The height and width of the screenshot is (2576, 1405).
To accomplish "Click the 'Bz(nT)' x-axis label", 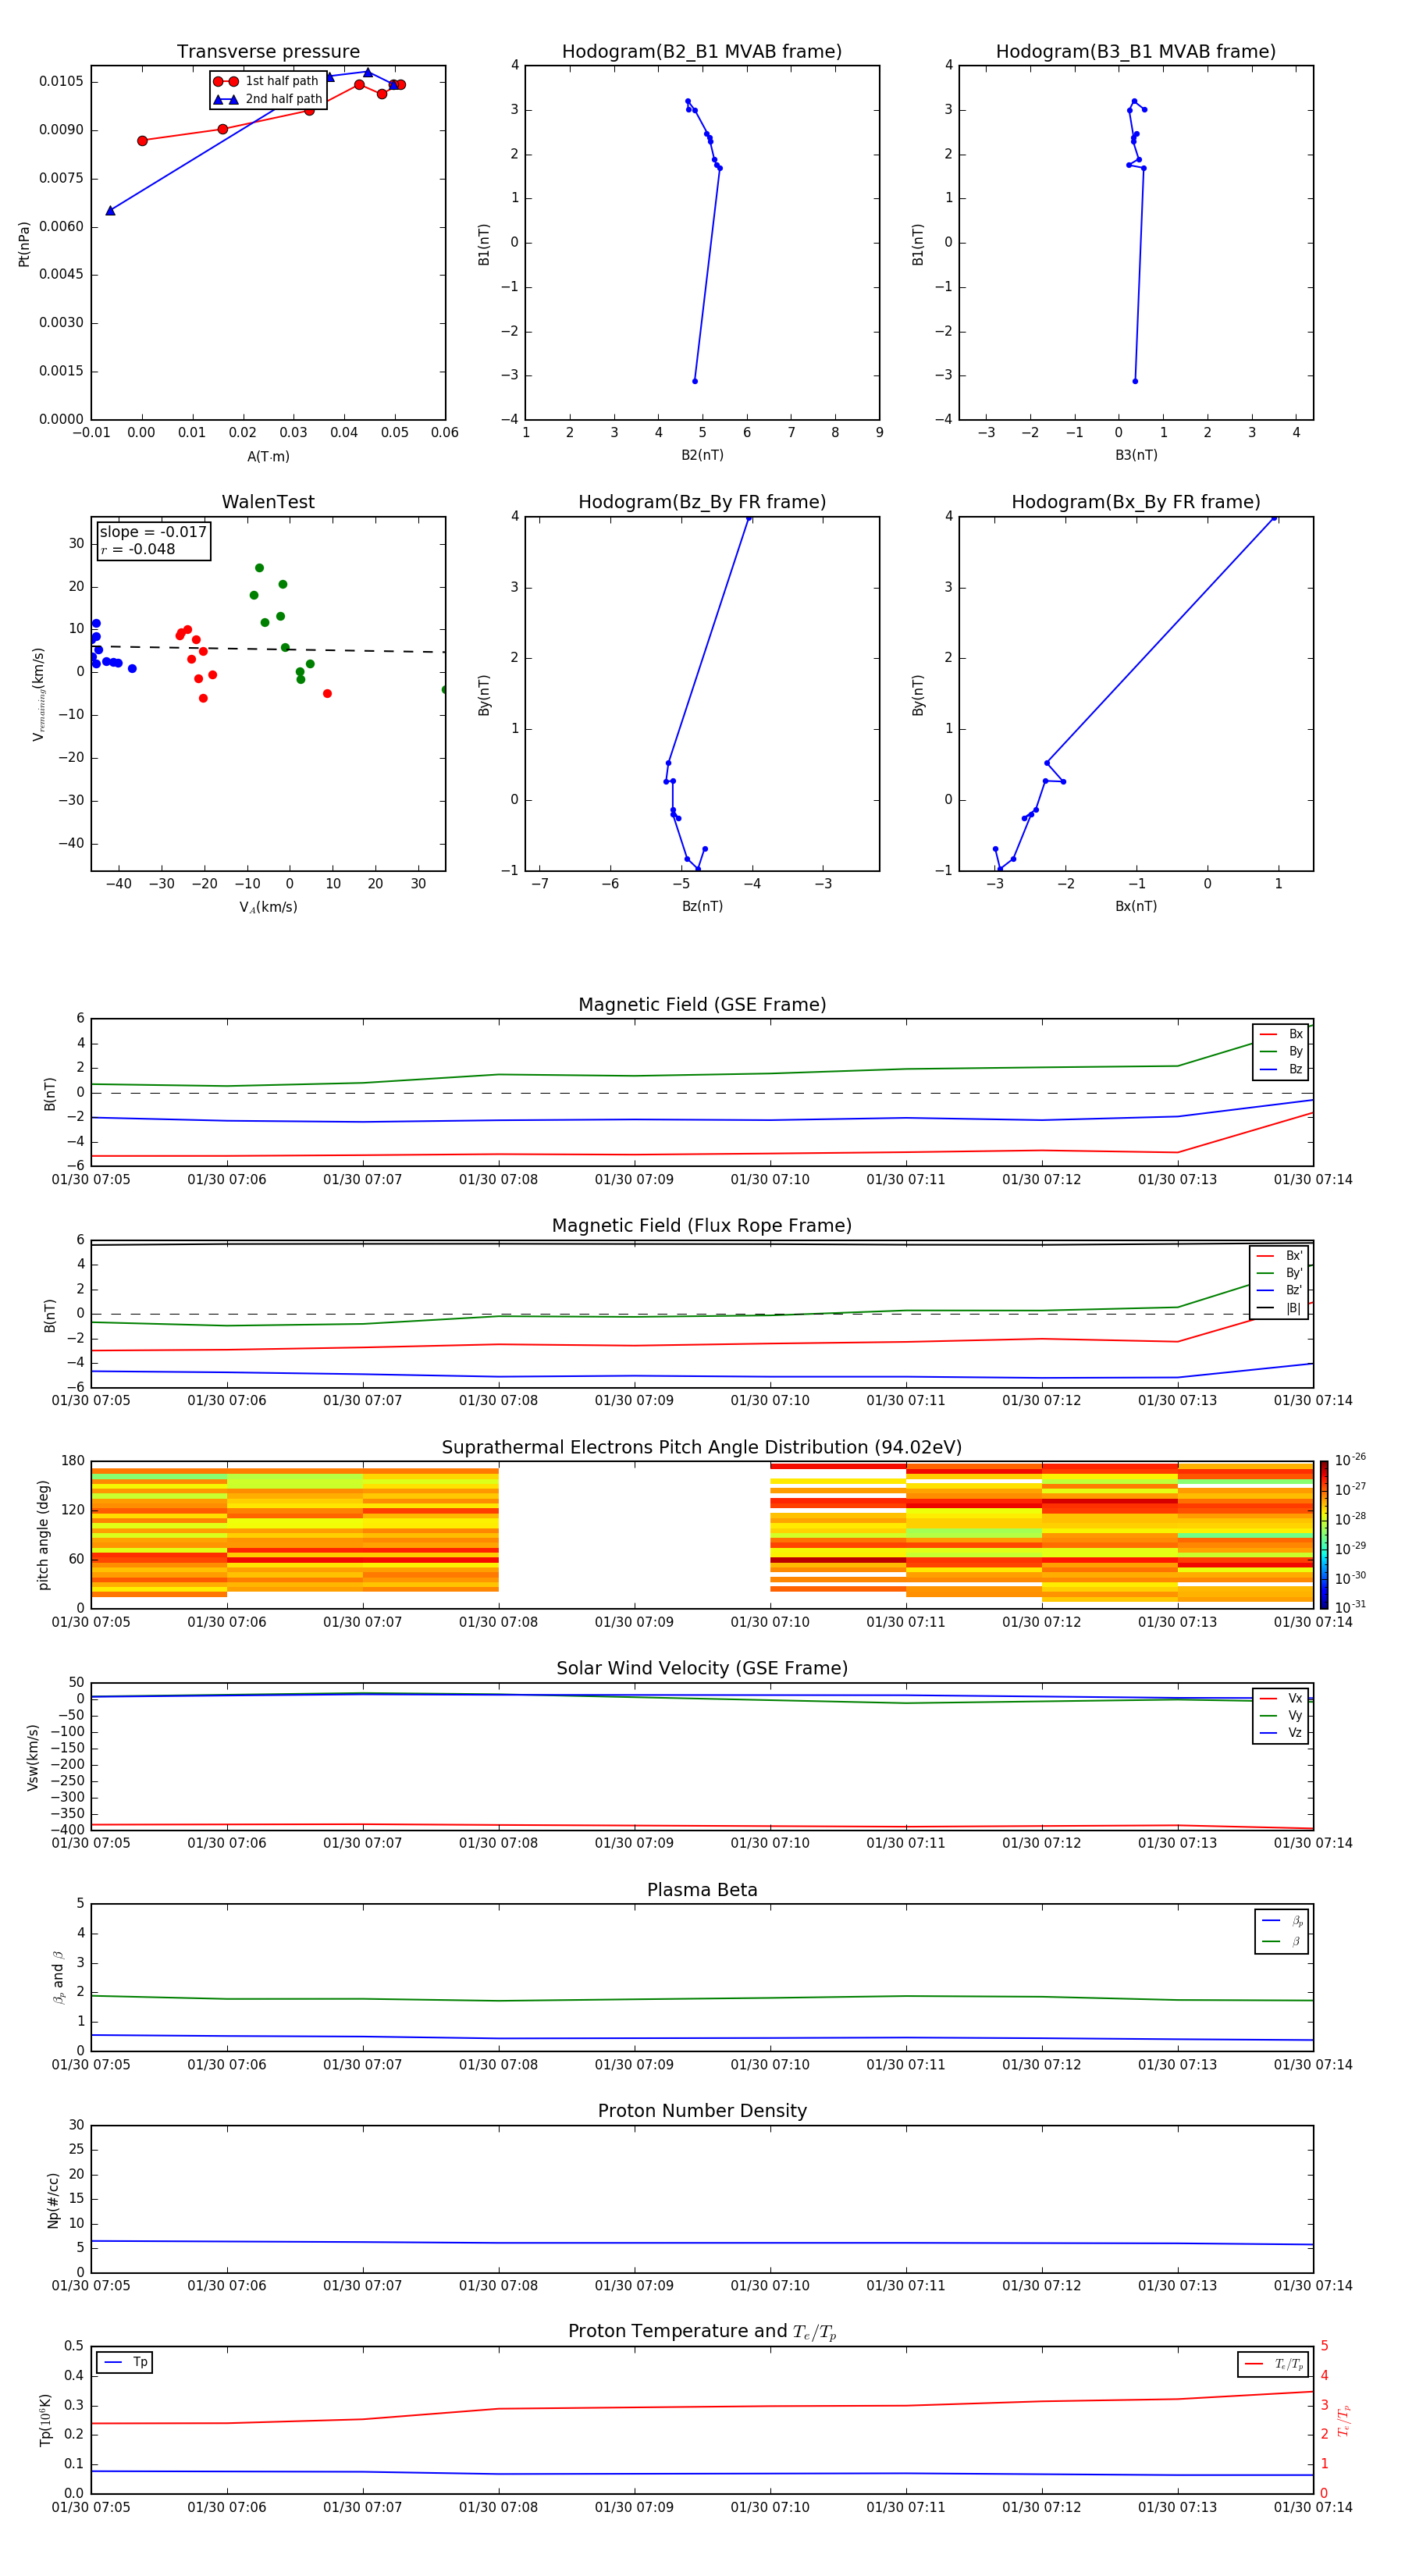I will (x=702, y=906).
